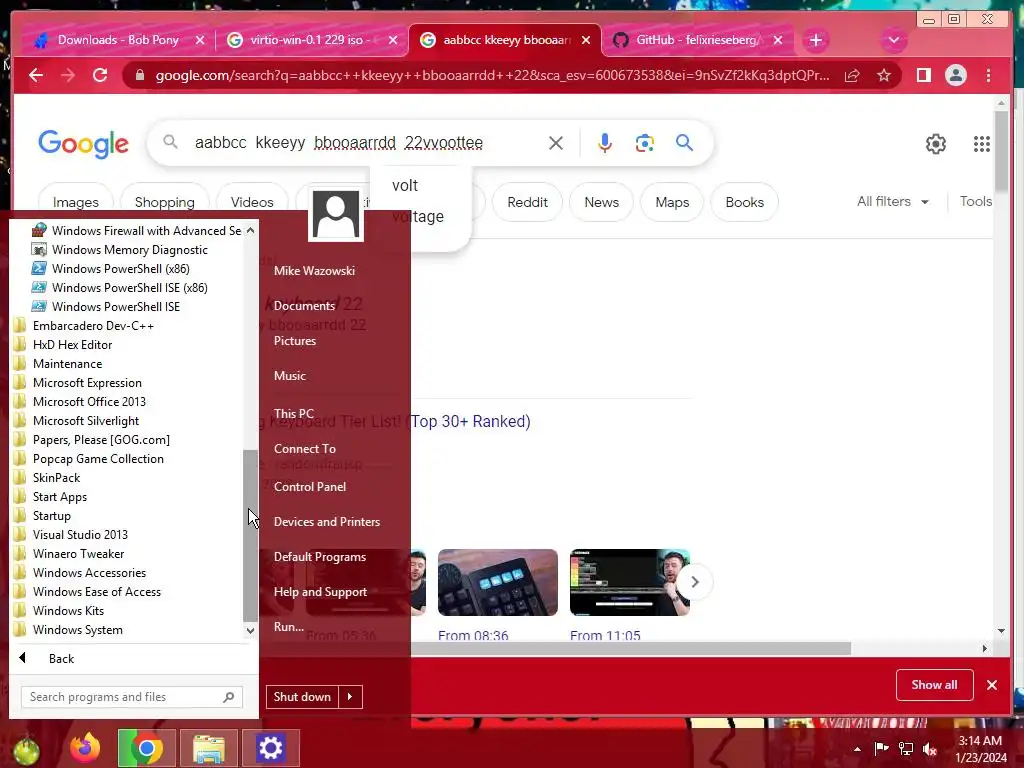Click Run... in the Start menu

pos(289,627)
